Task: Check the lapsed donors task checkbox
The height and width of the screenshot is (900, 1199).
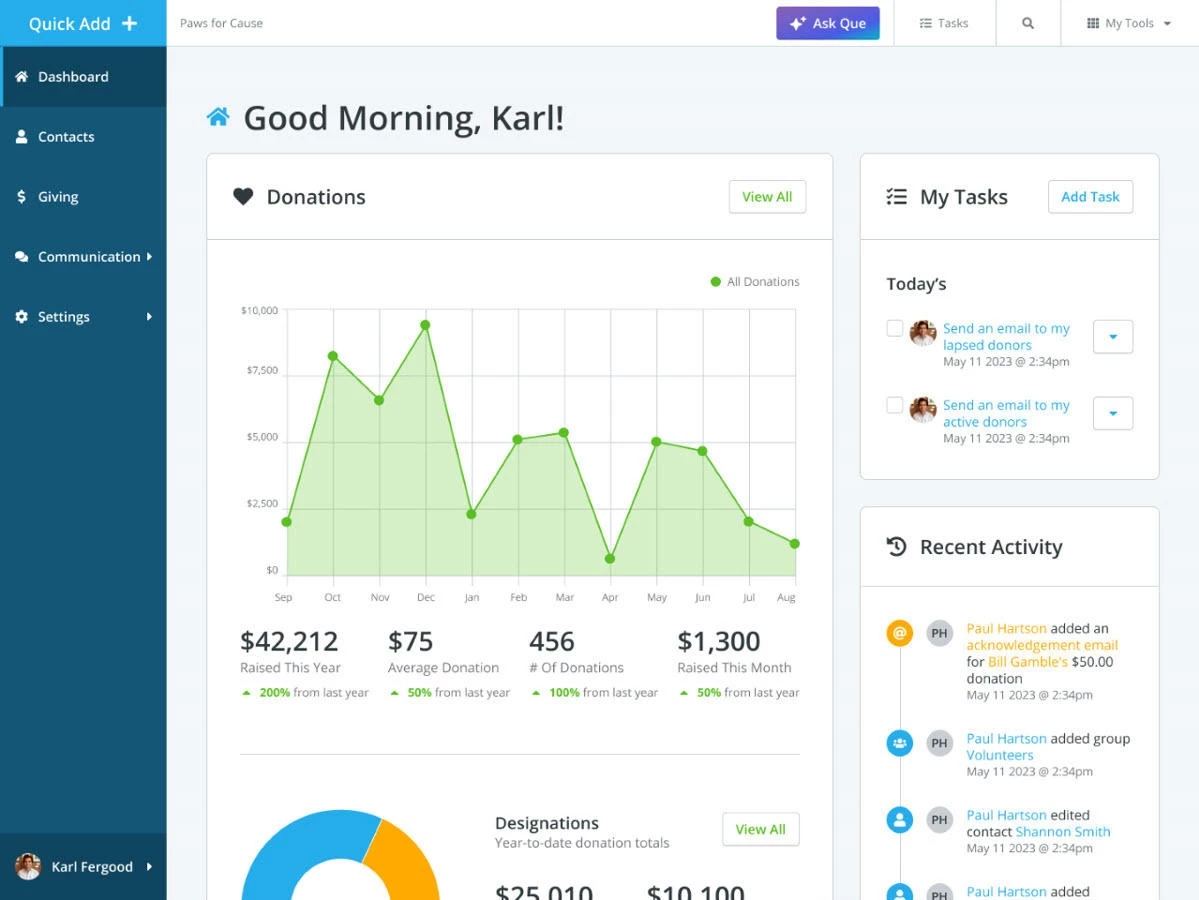Action: (x=895, y=328)
